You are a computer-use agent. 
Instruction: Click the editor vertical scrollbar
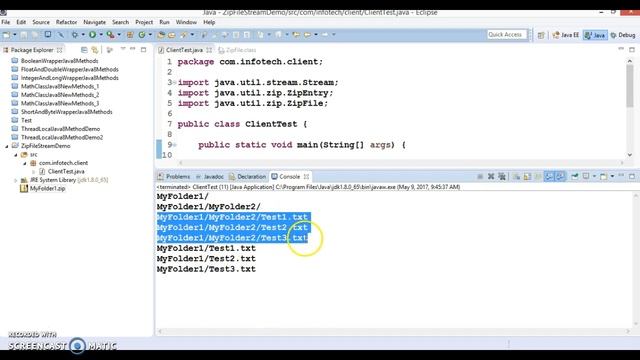tap(630, 86)
